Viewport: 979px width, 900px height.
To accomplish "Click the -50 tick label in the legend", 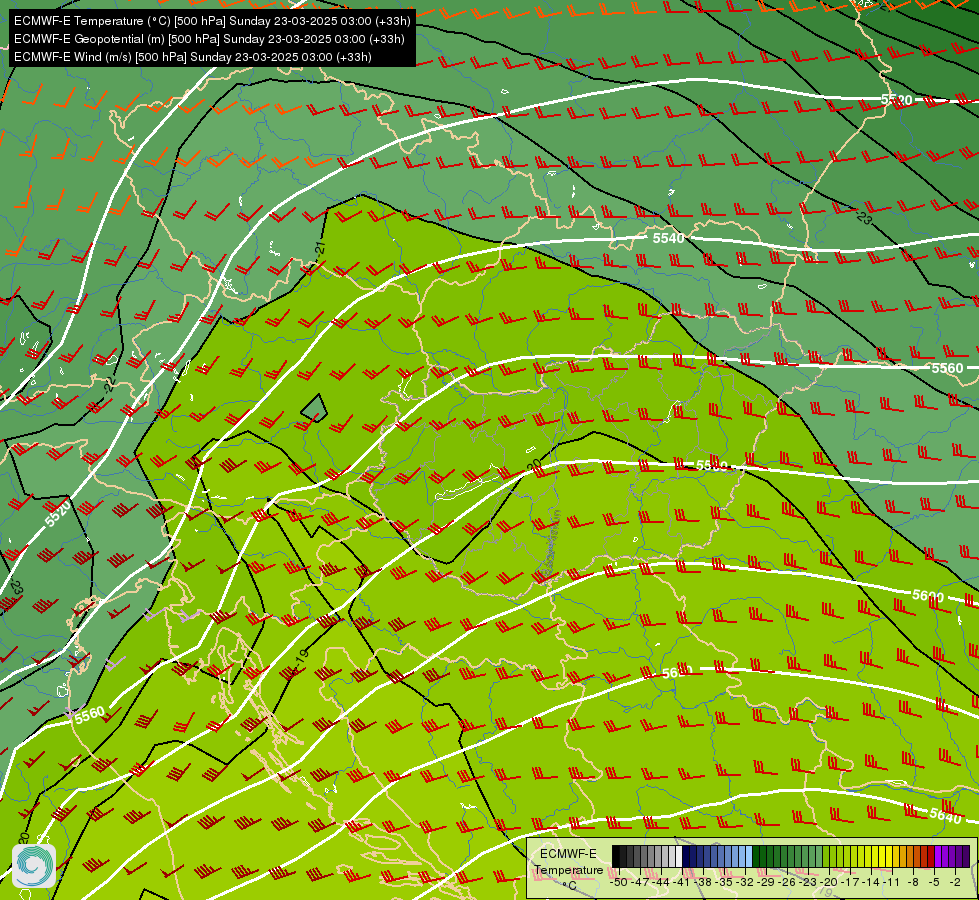I will pos(618,882).
